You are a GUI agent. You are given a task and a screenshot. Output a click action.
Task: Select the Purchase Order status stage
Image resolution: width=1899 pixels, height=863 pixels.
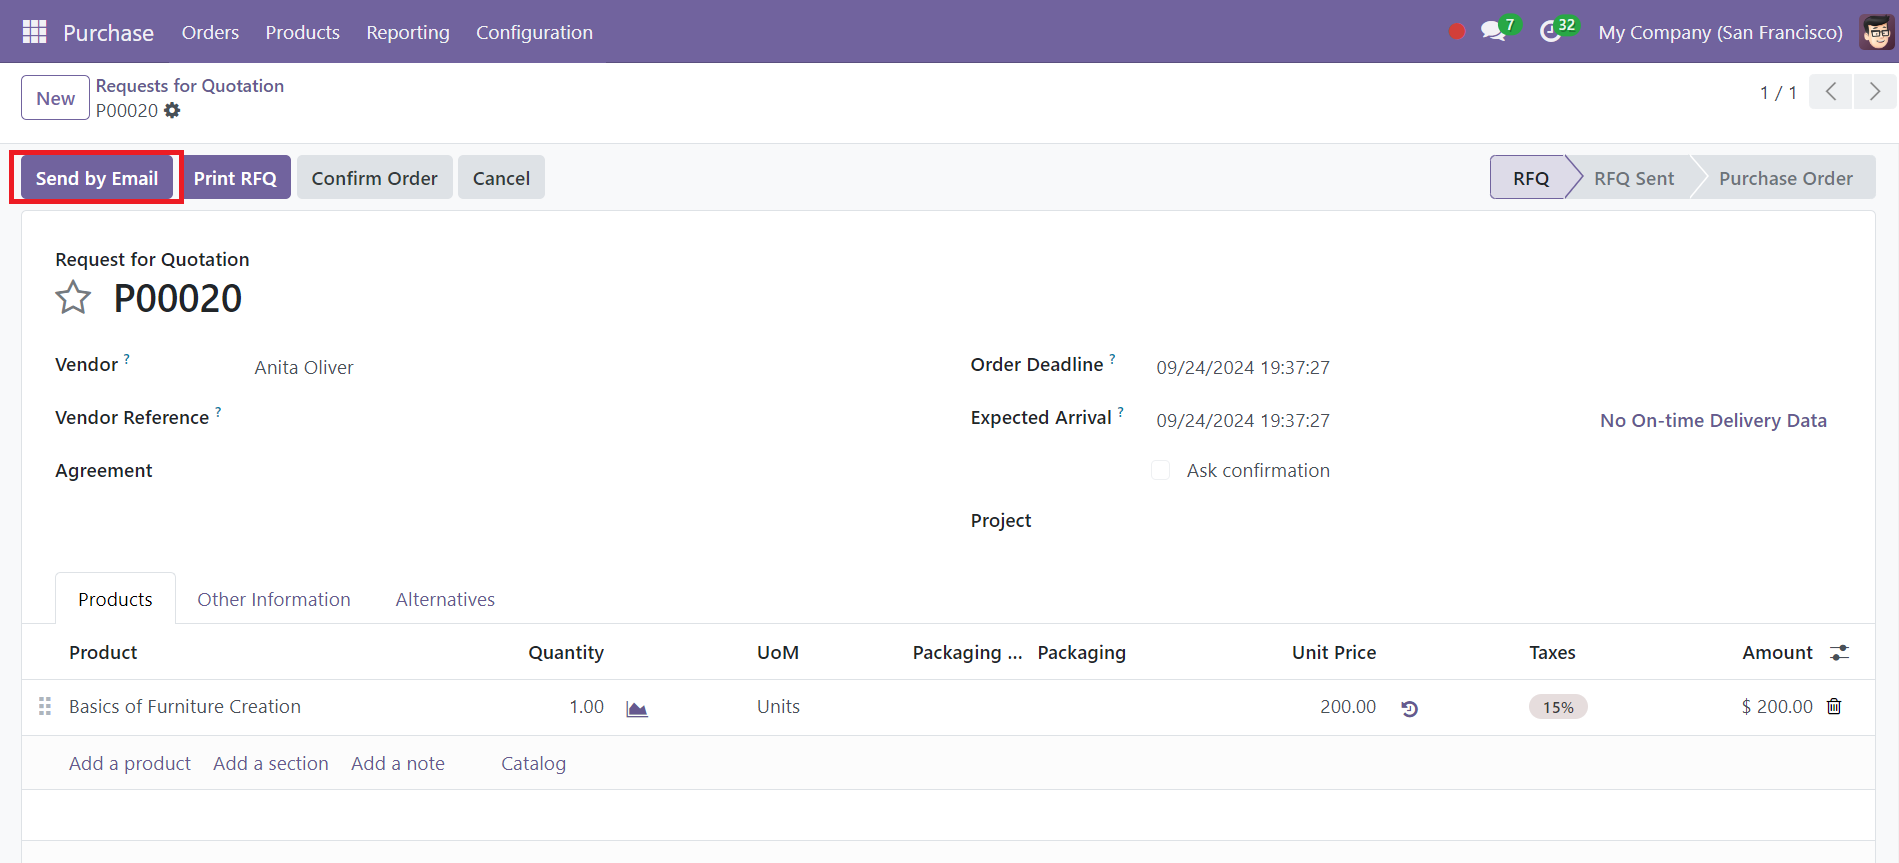[x=1786, y=178]
